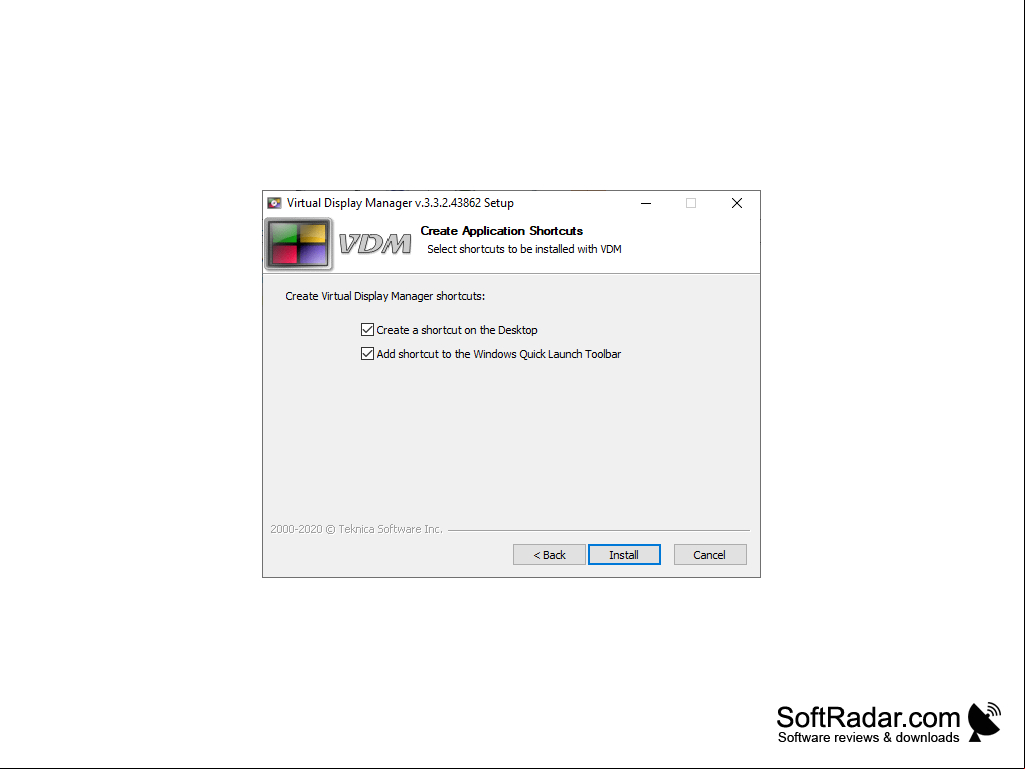Close the setup window with the X
Screen dimensions: 1025x769
pyautogui.click(x=737, y=203)
